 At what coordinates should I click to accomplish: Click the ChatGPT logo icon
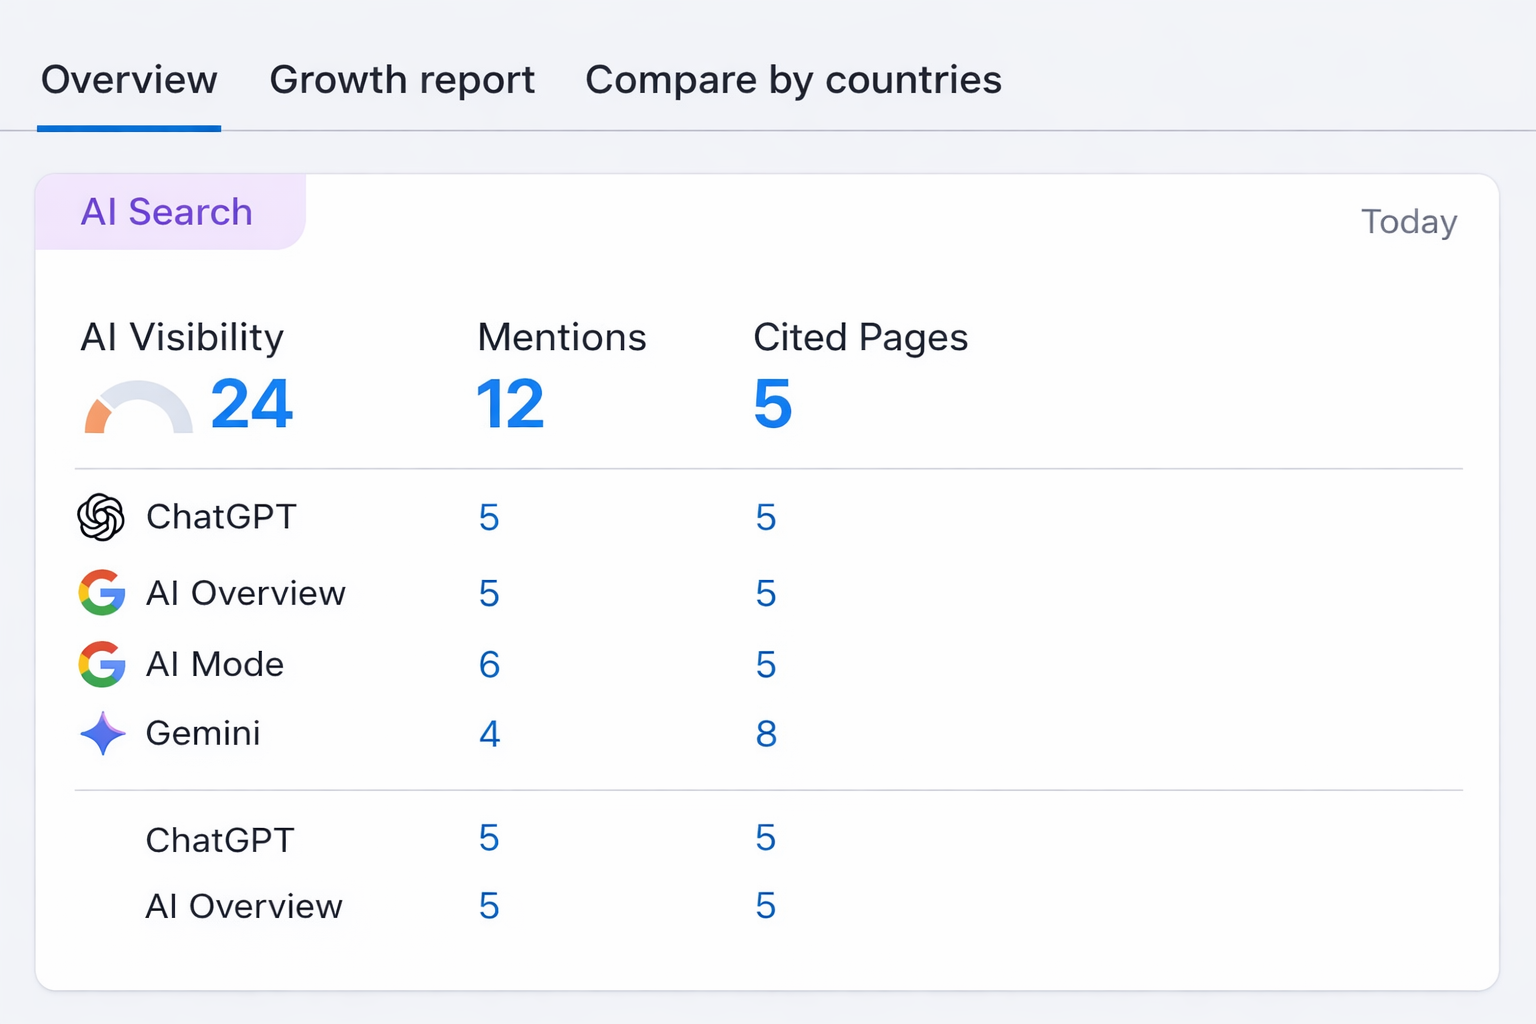tap(101, 517)
